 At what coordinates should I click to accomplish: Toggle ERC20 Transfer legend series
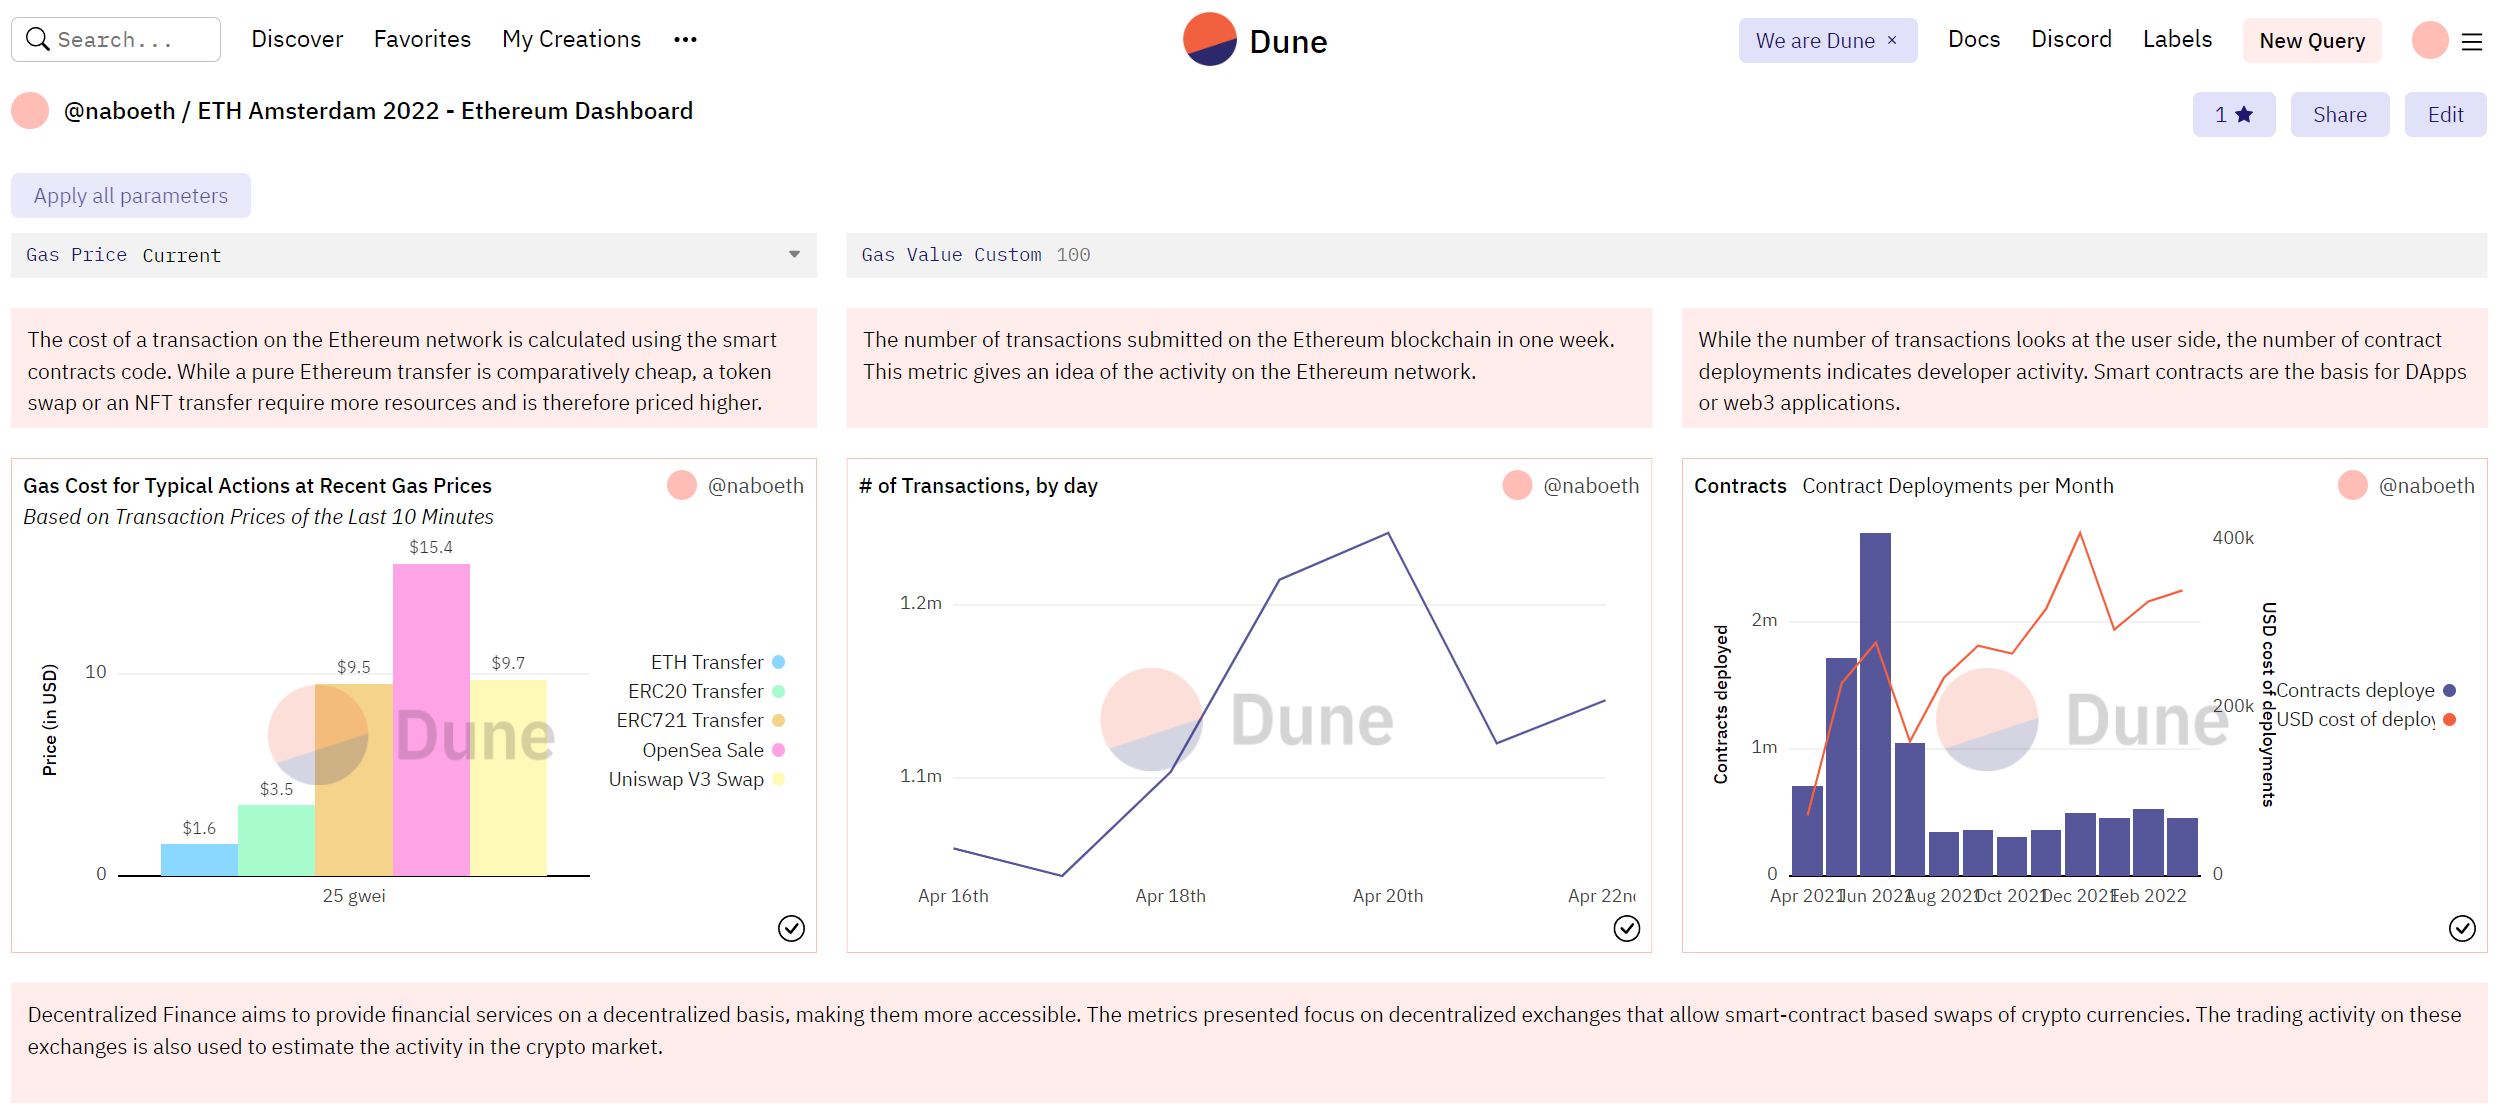706,691
